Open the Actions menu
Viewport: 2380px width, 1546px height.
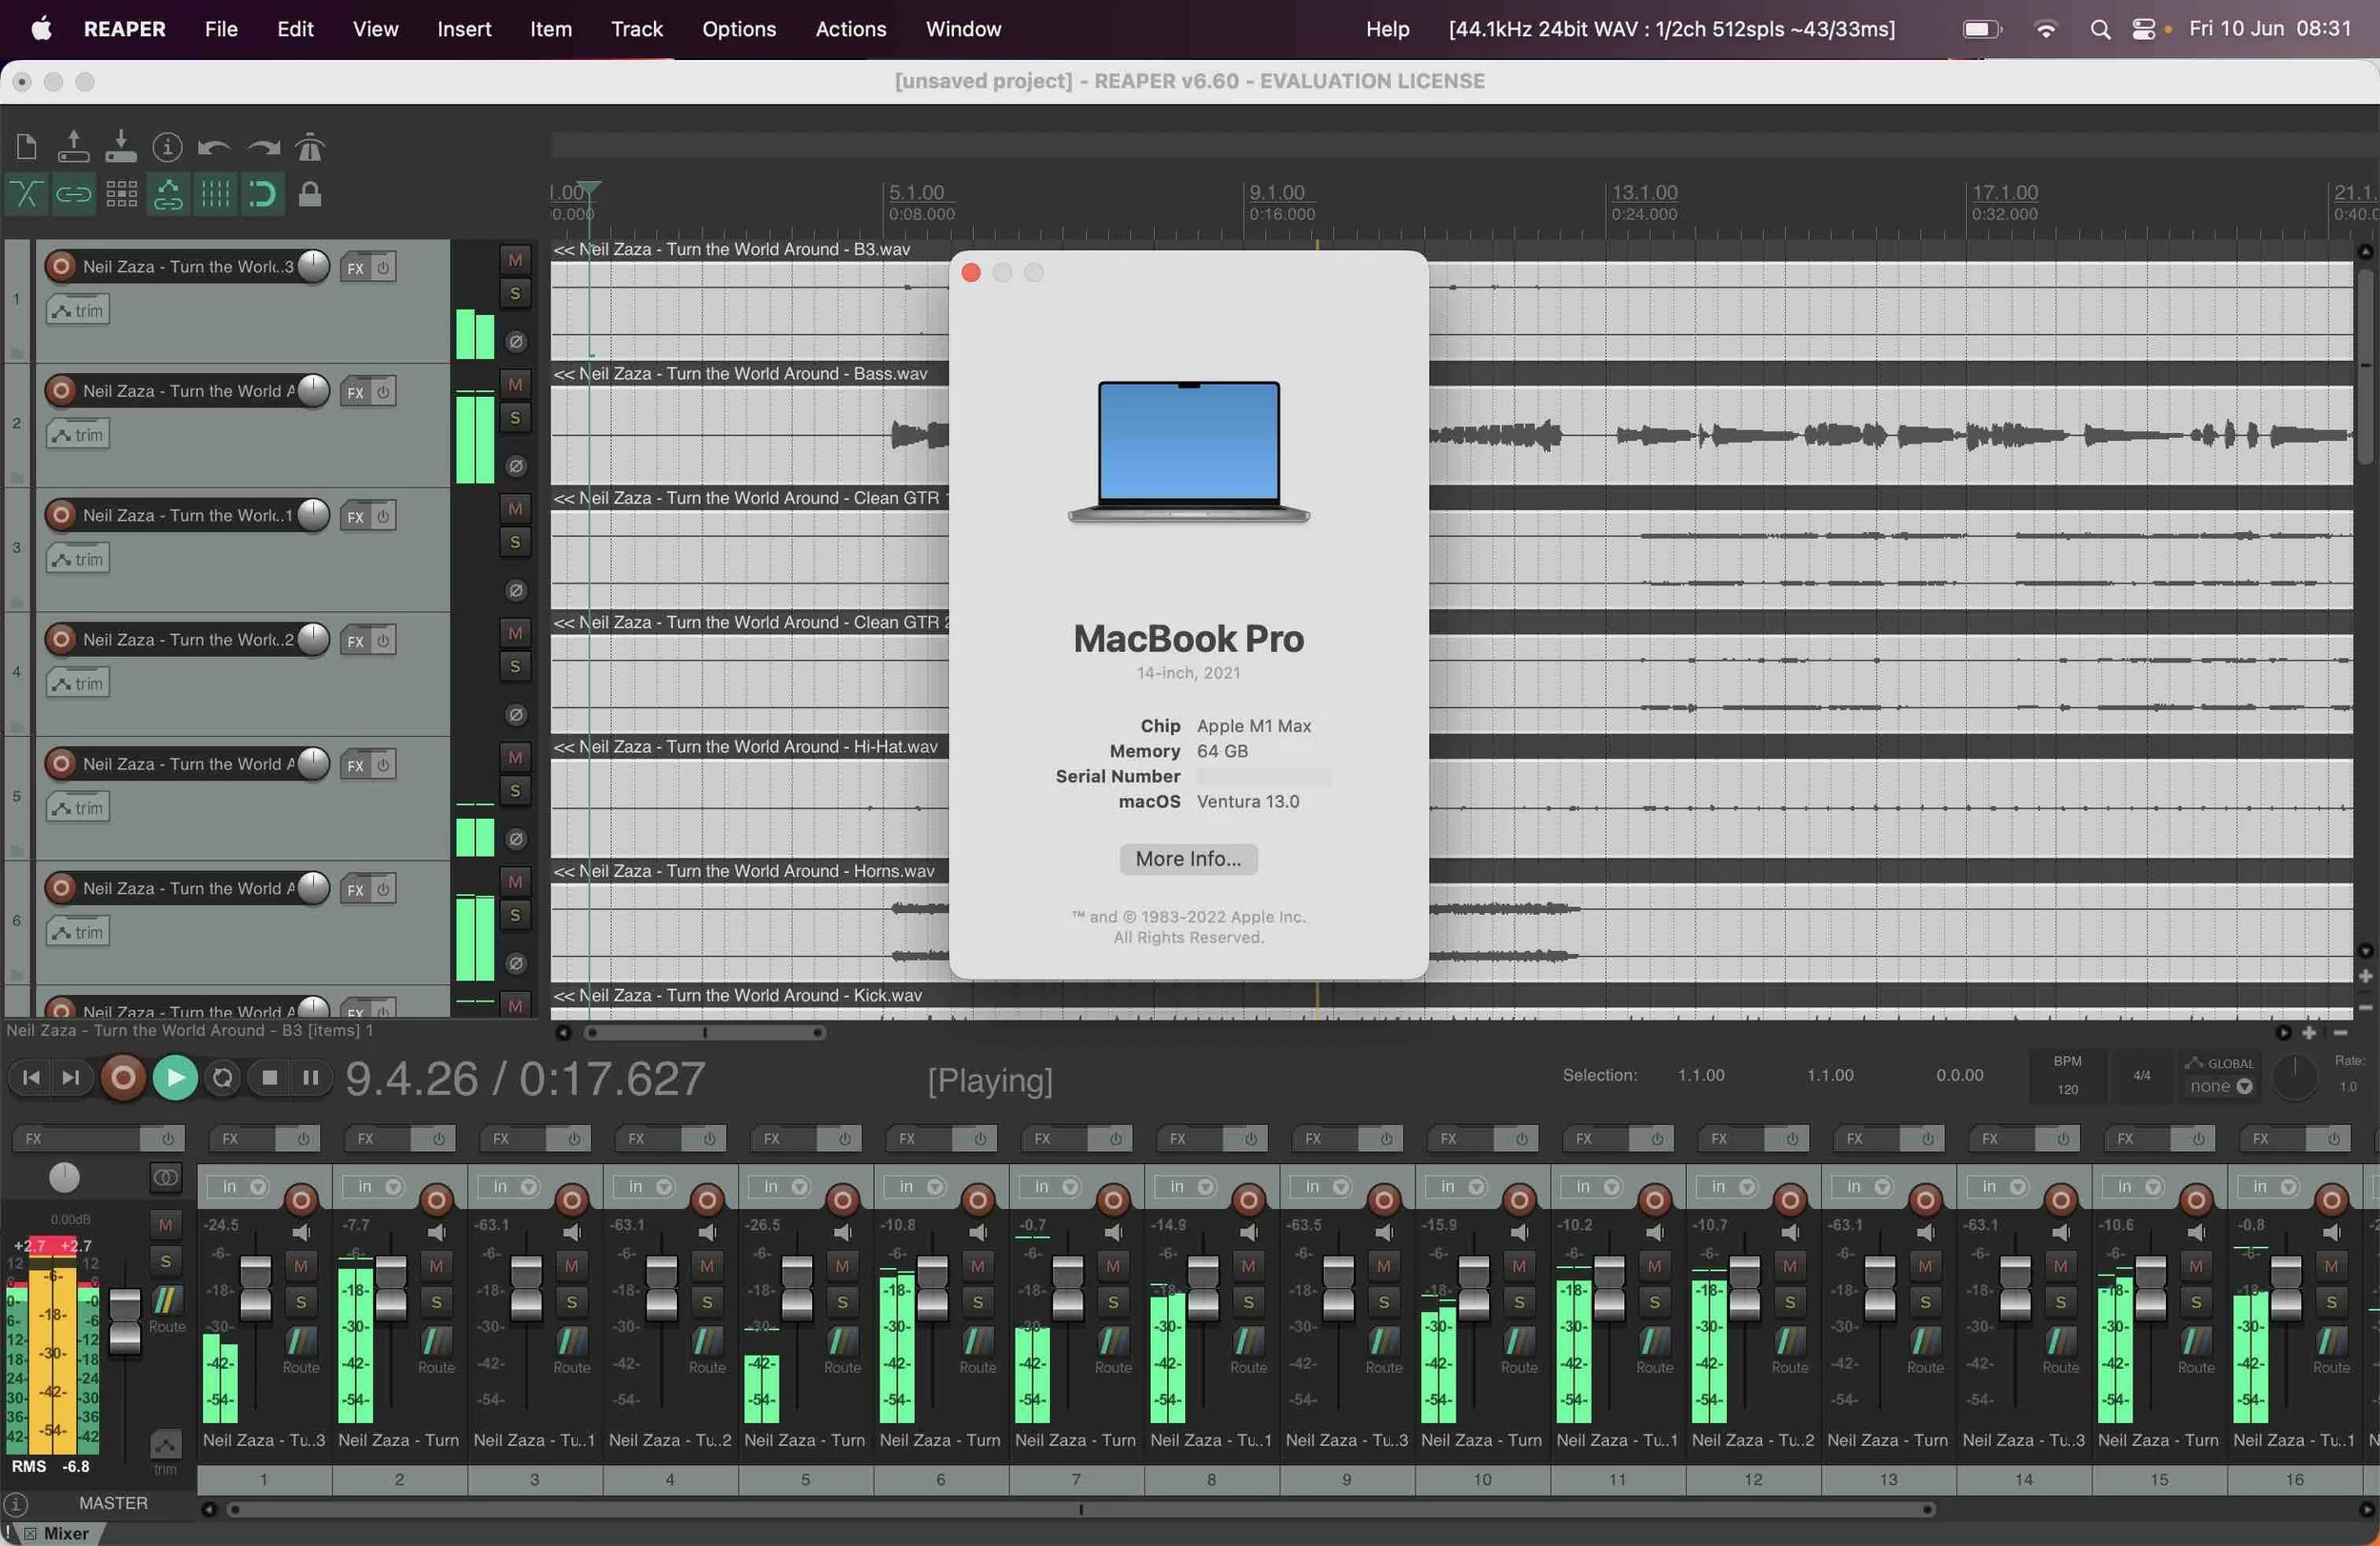850,29
